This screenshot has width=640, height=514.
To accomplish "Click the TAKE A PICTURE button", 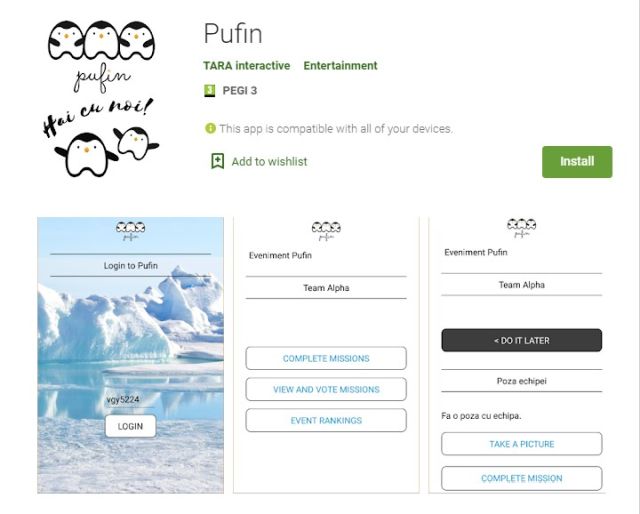I will (x=521, y=444).
